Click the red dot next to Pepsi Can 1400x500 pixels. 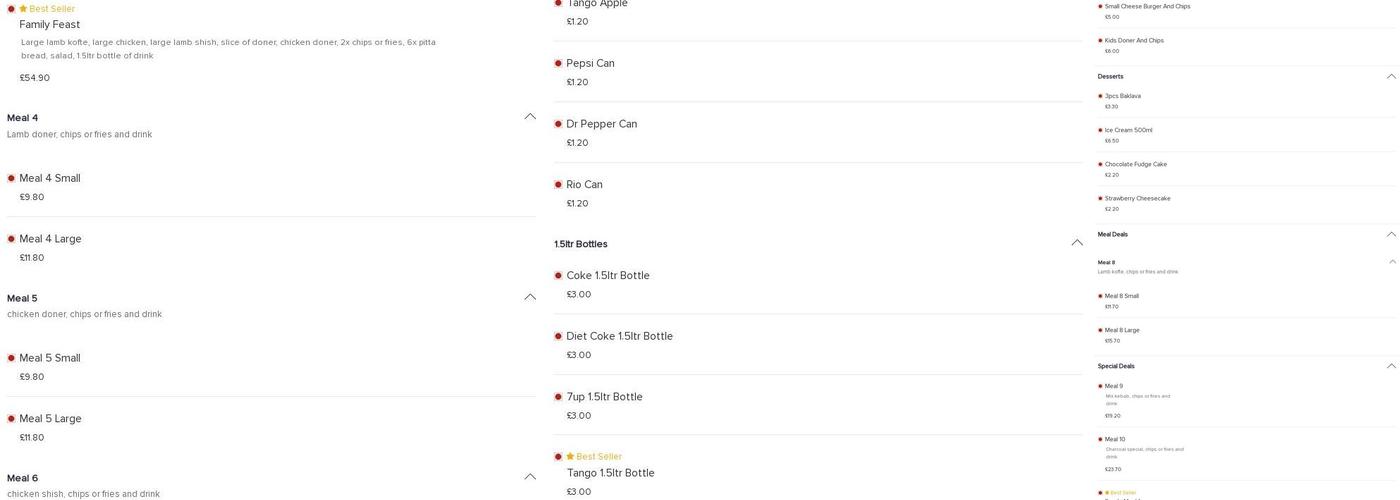[x=558, y=63]
